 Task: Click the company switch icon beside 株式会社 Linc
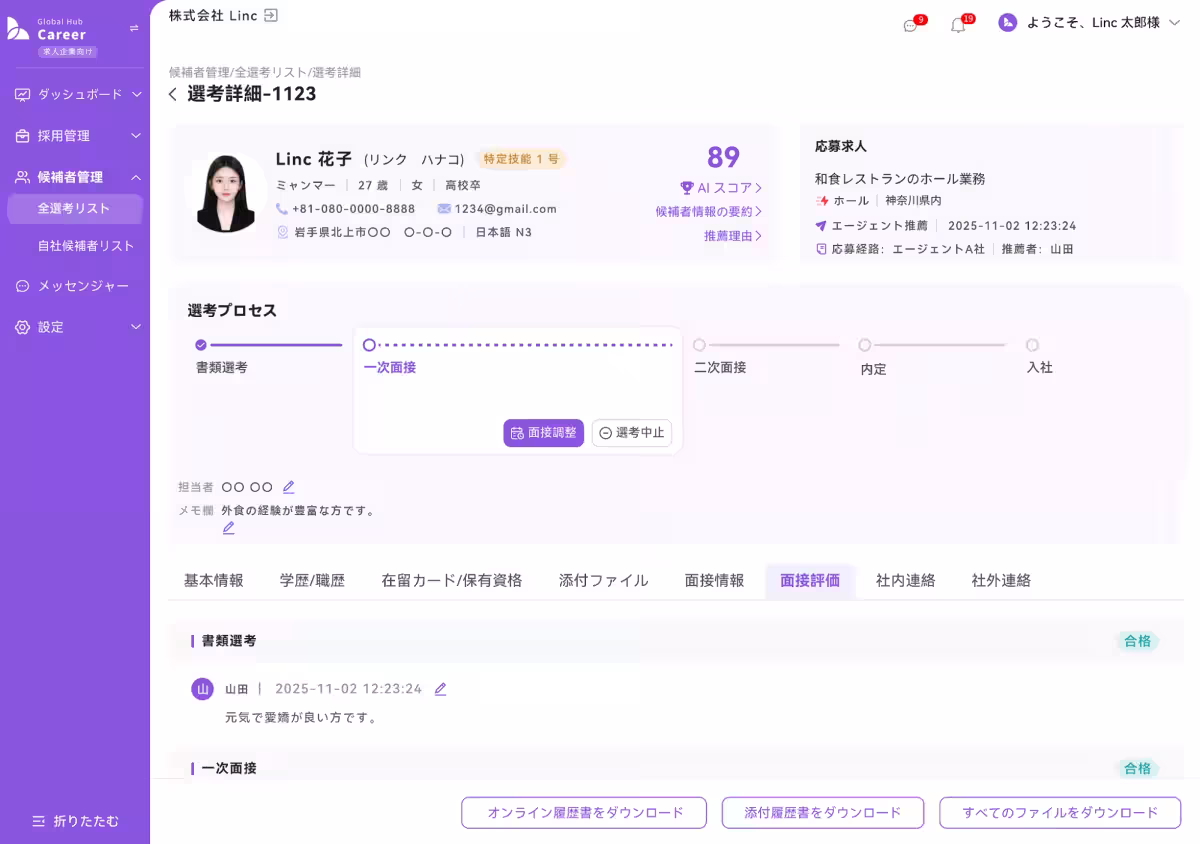[271, 15]
